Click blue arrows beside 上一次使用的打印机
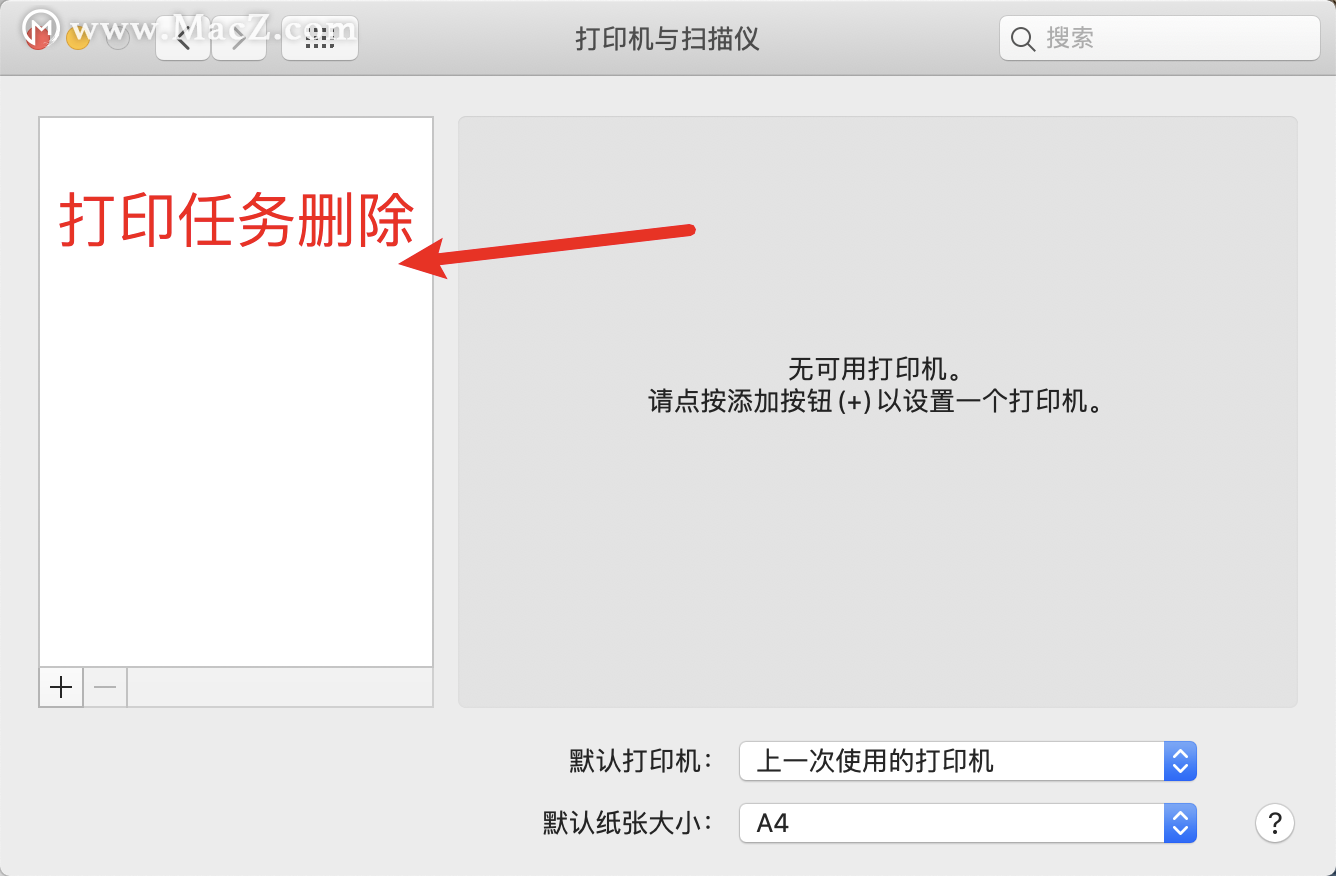Screen dimensions: 1336x876 click(x=1180, y=761)
